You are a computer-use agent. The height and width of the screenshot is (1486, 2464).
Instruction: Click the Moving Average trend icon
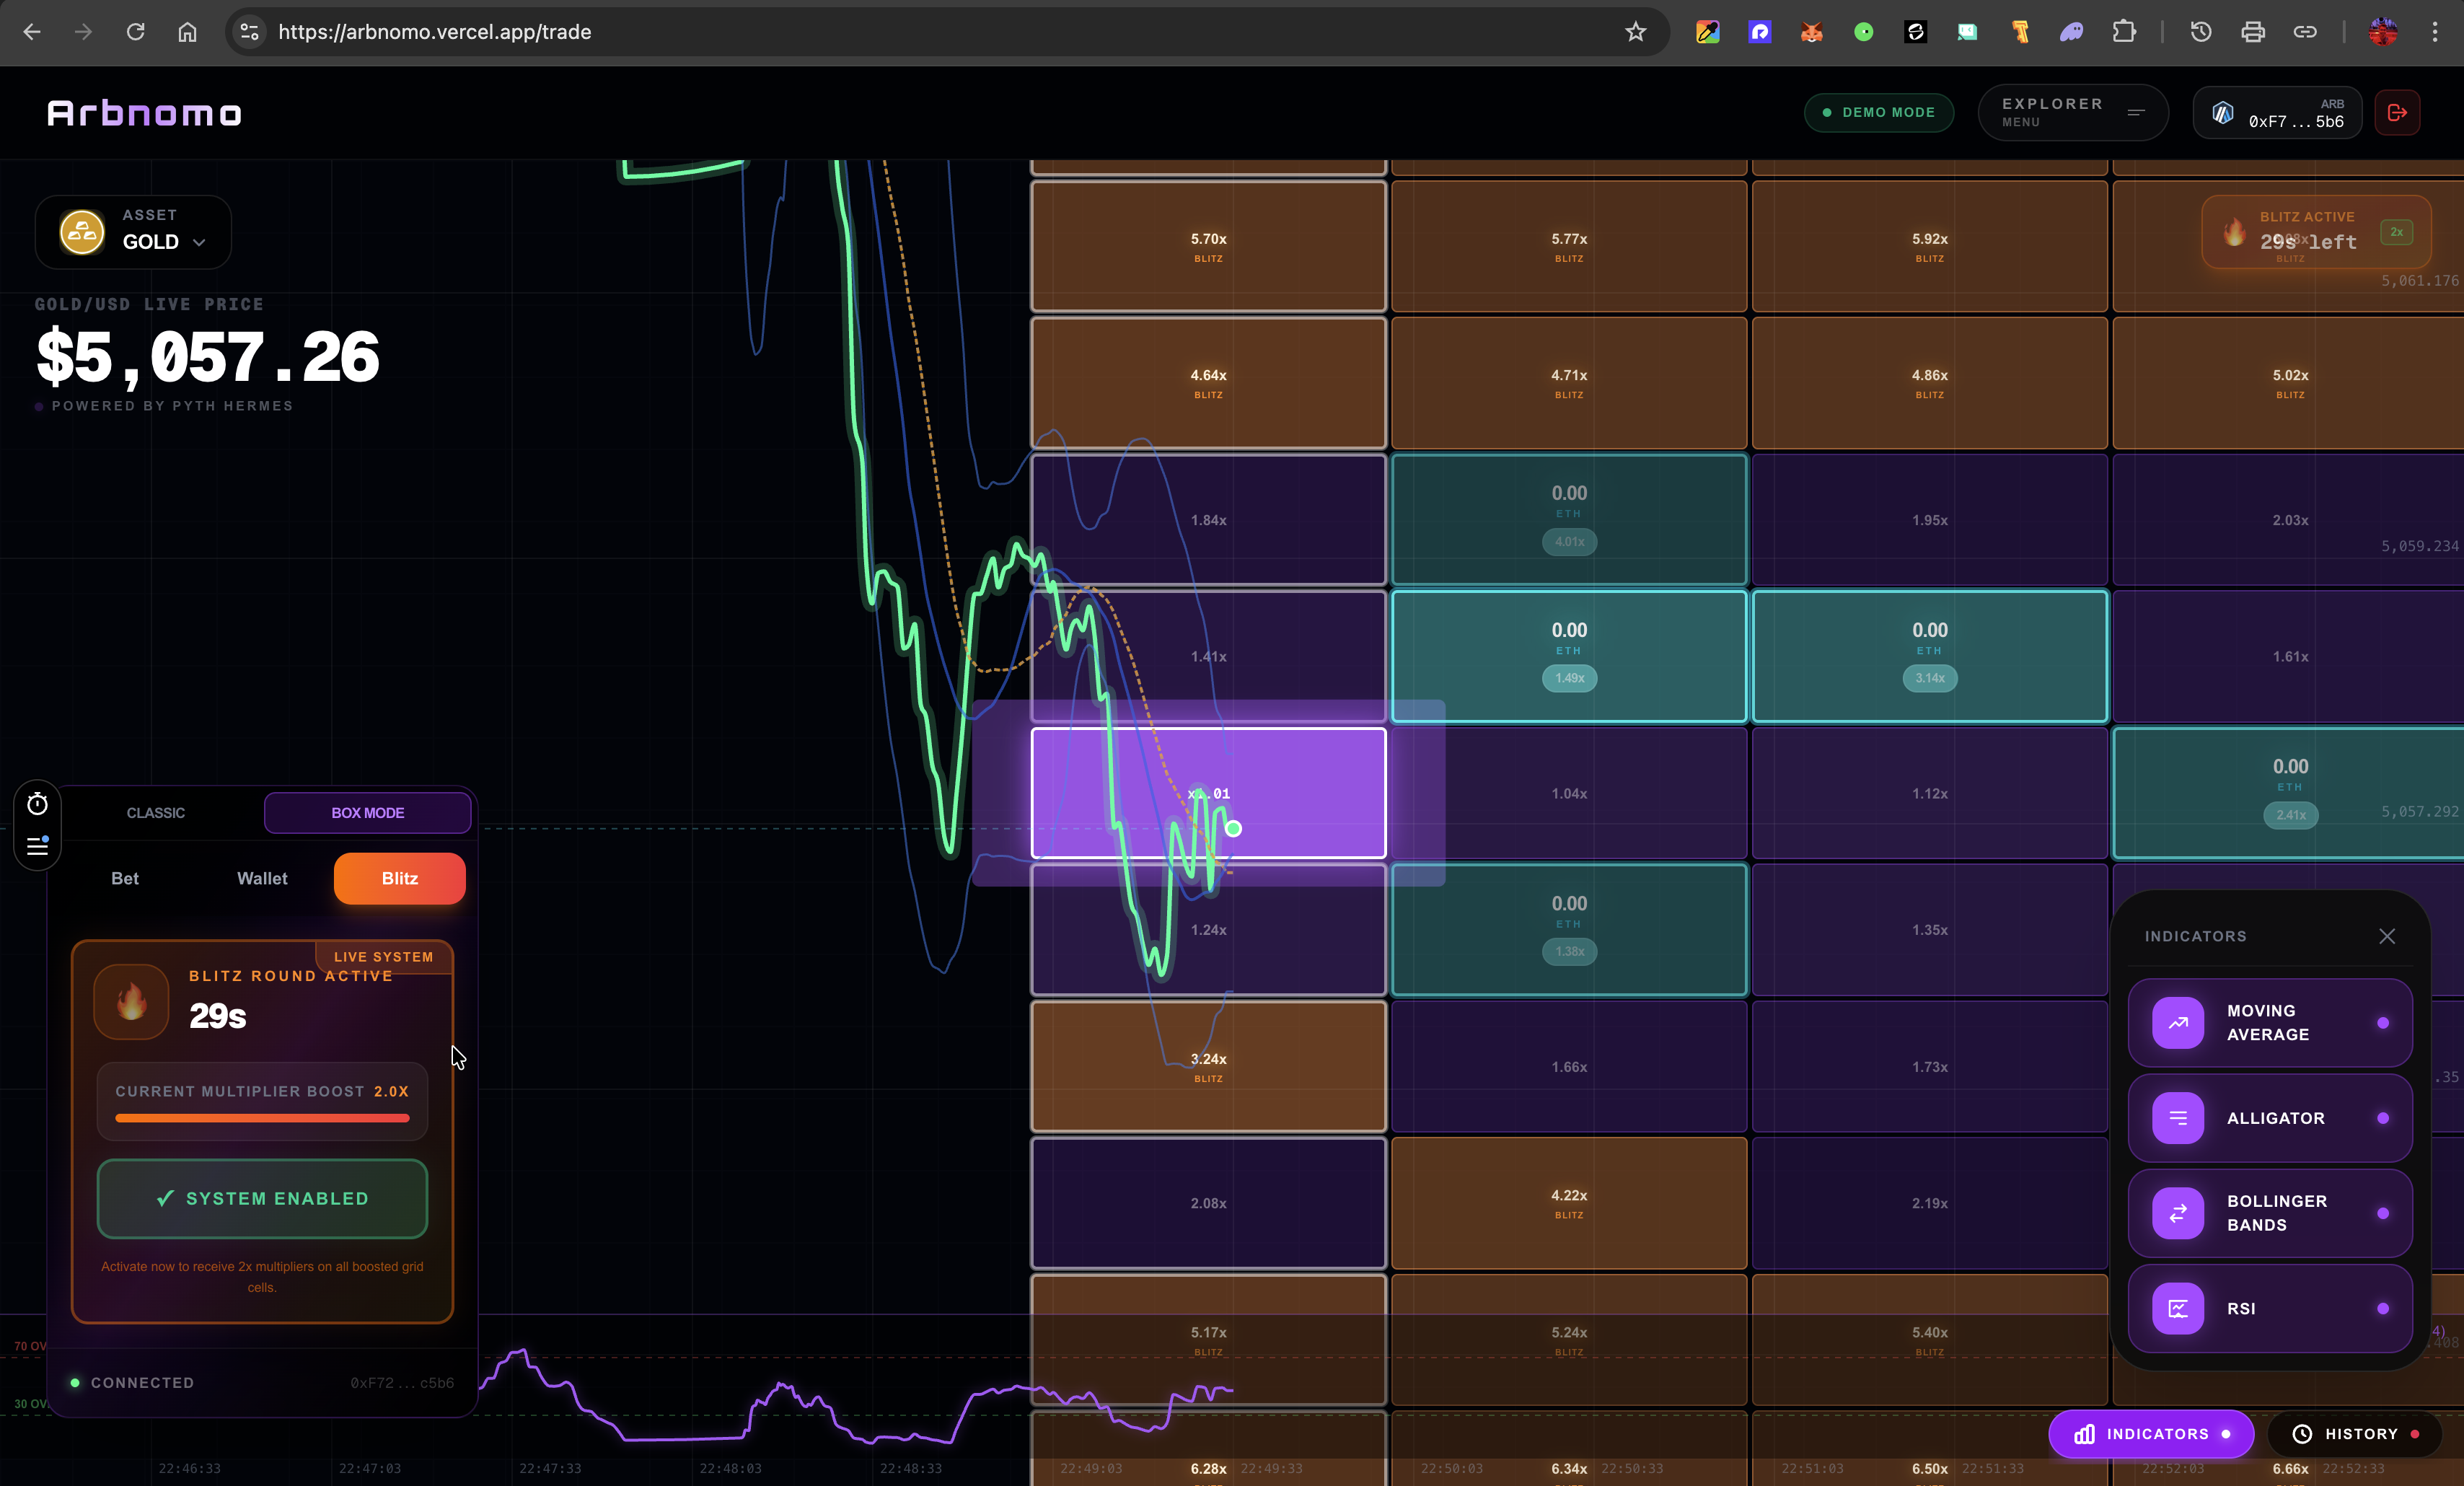pos(2177,1023)
